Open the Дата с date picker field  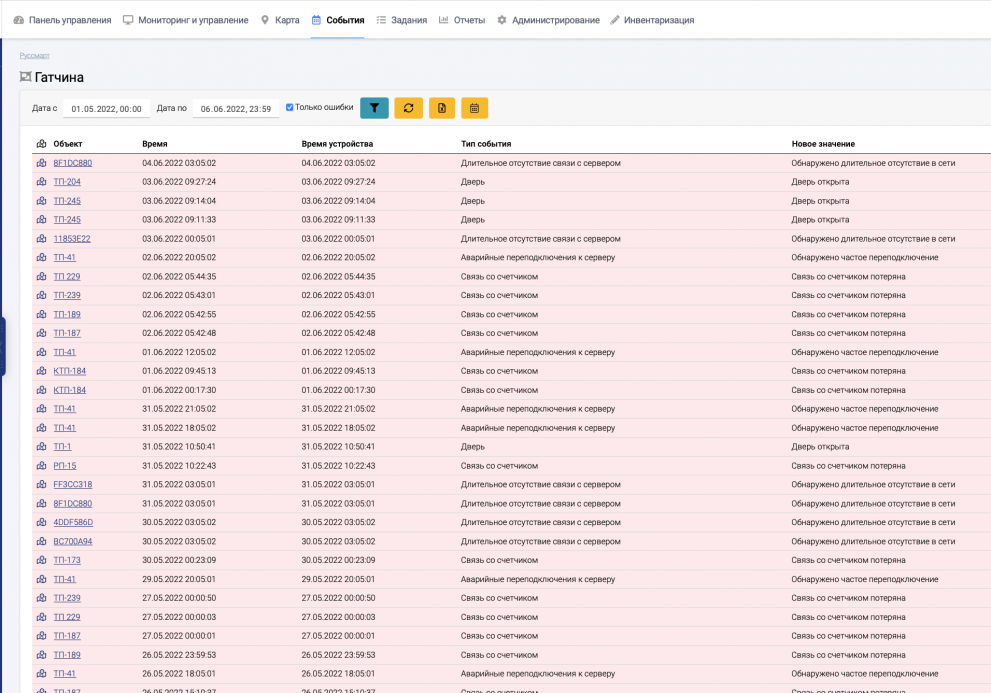[106, 109]
